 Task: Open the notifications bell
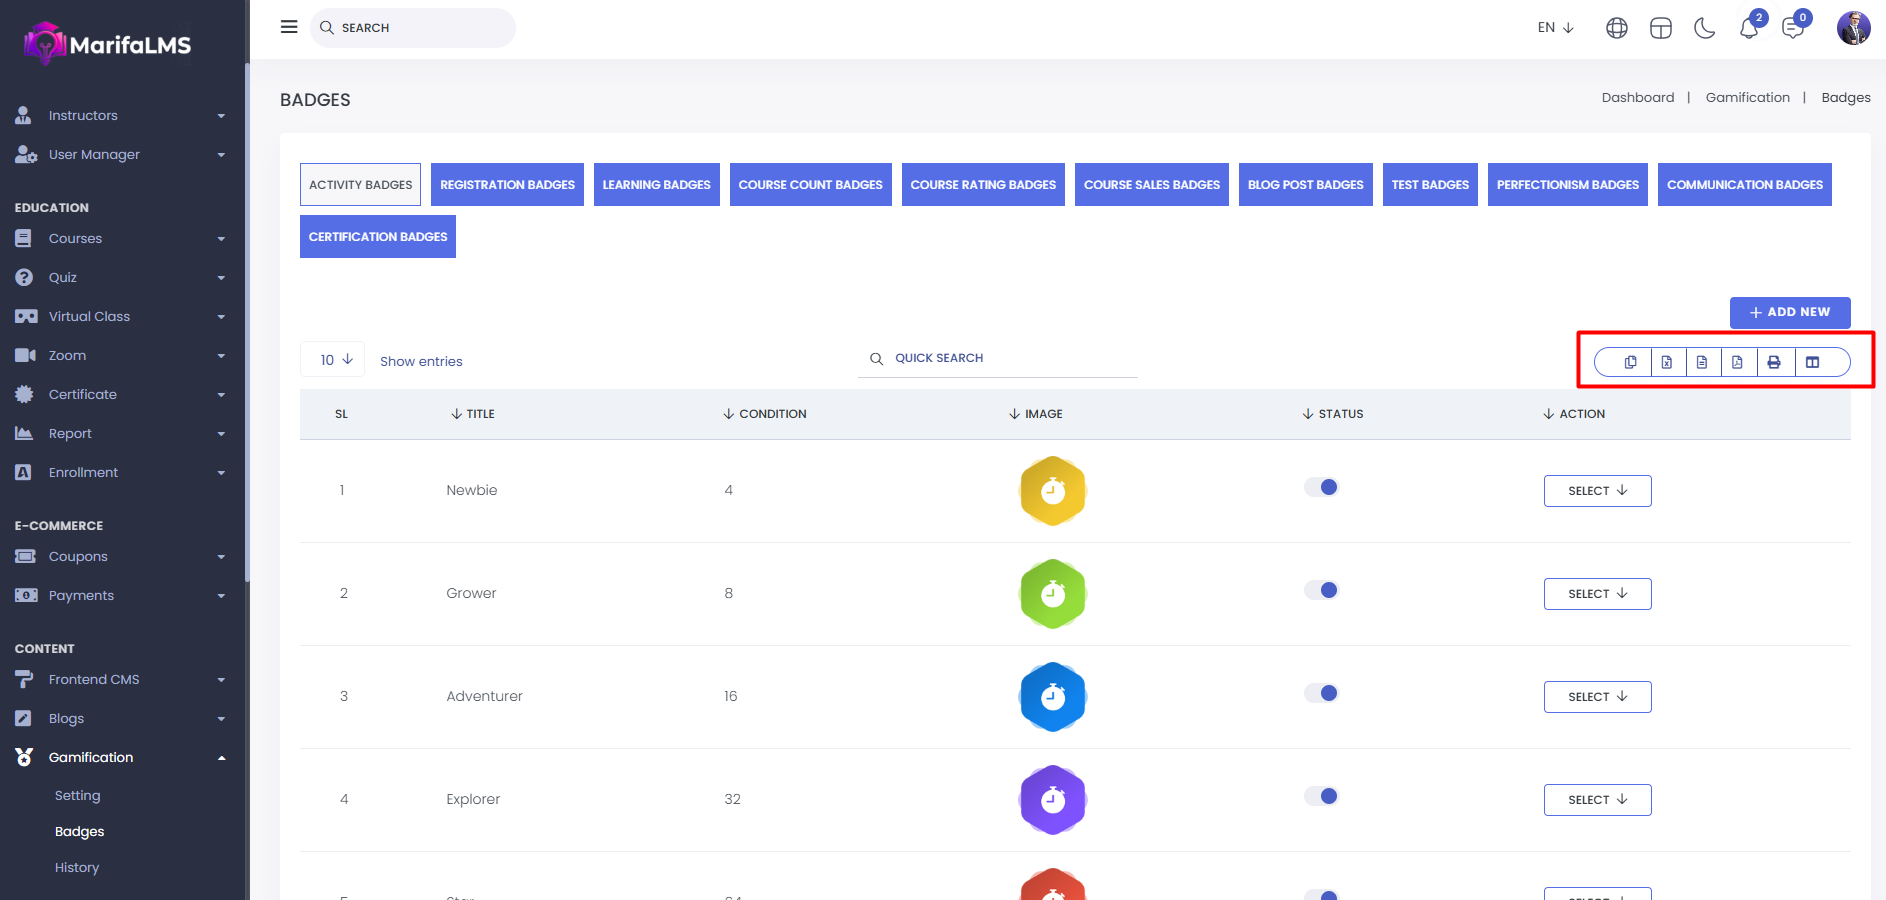click(1749, 28)
